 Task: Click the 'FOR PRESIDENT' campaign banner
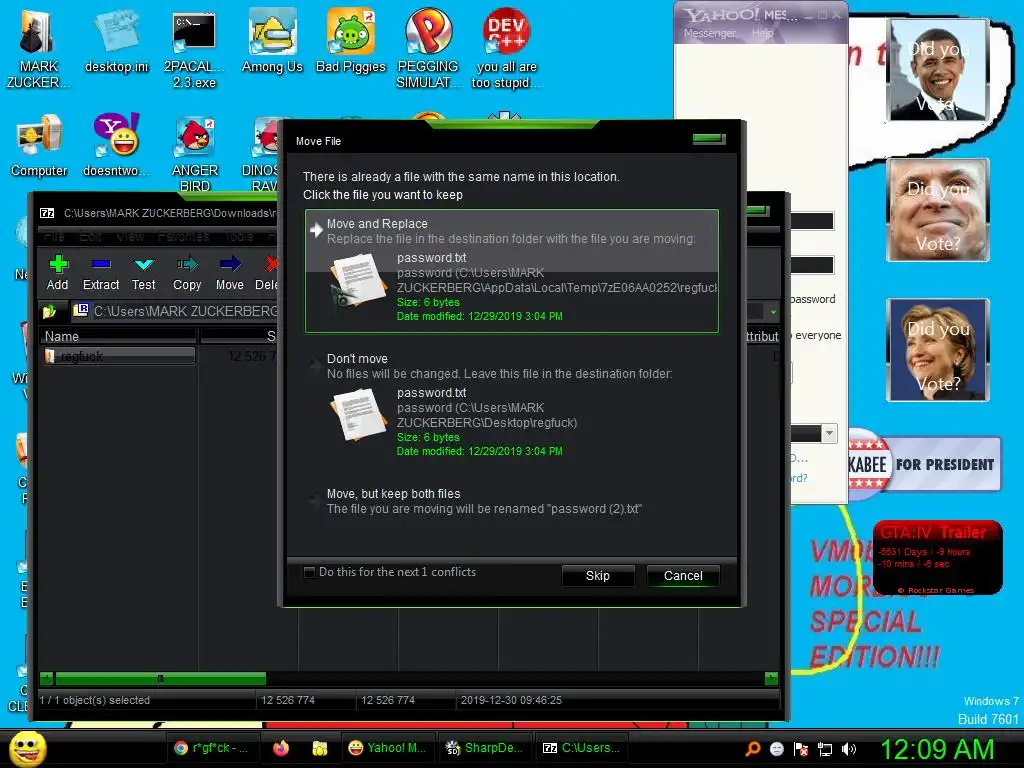tap(924, 464)
